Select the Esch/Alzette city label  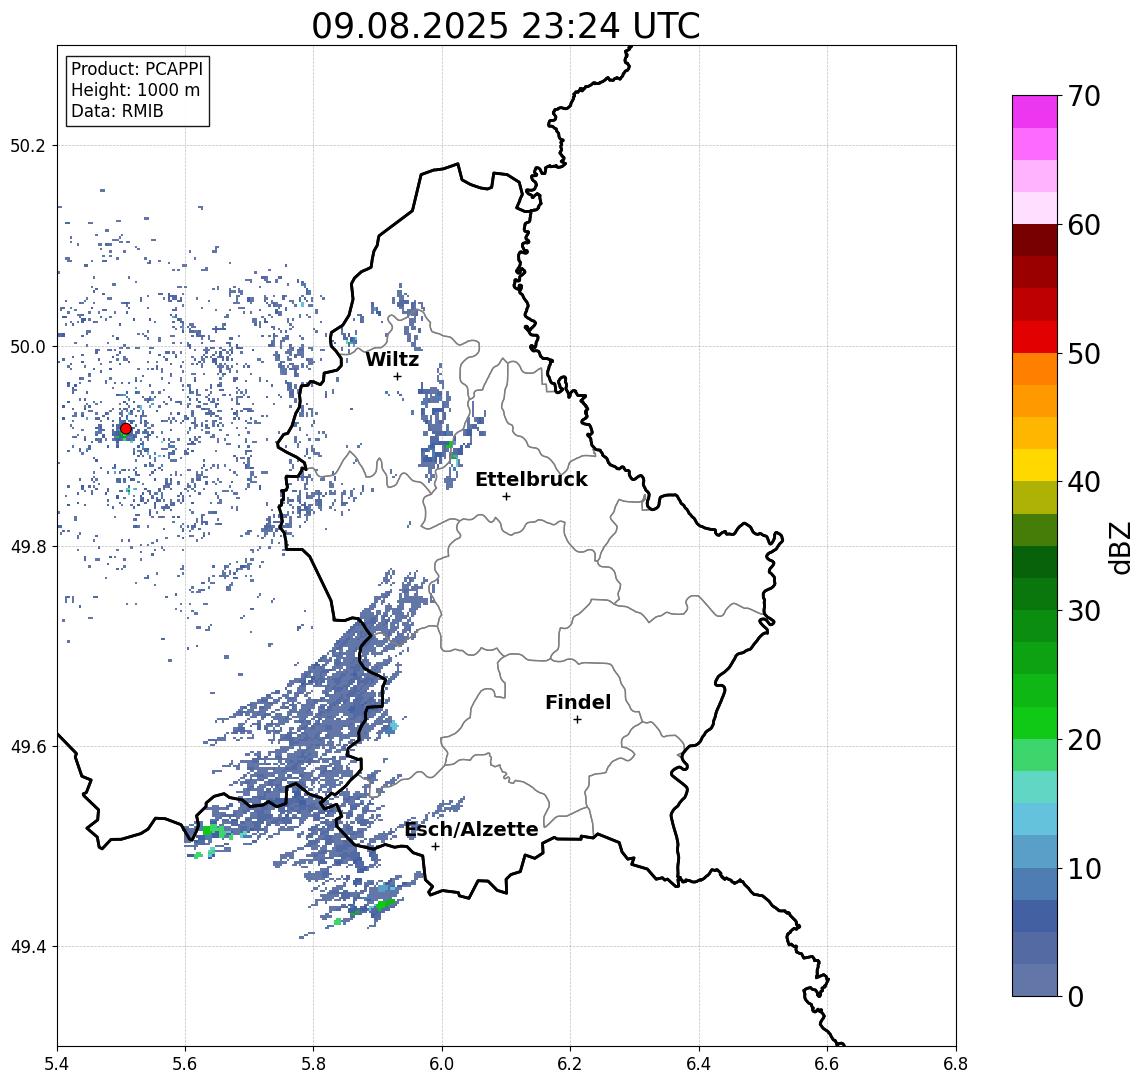(471, 829)
